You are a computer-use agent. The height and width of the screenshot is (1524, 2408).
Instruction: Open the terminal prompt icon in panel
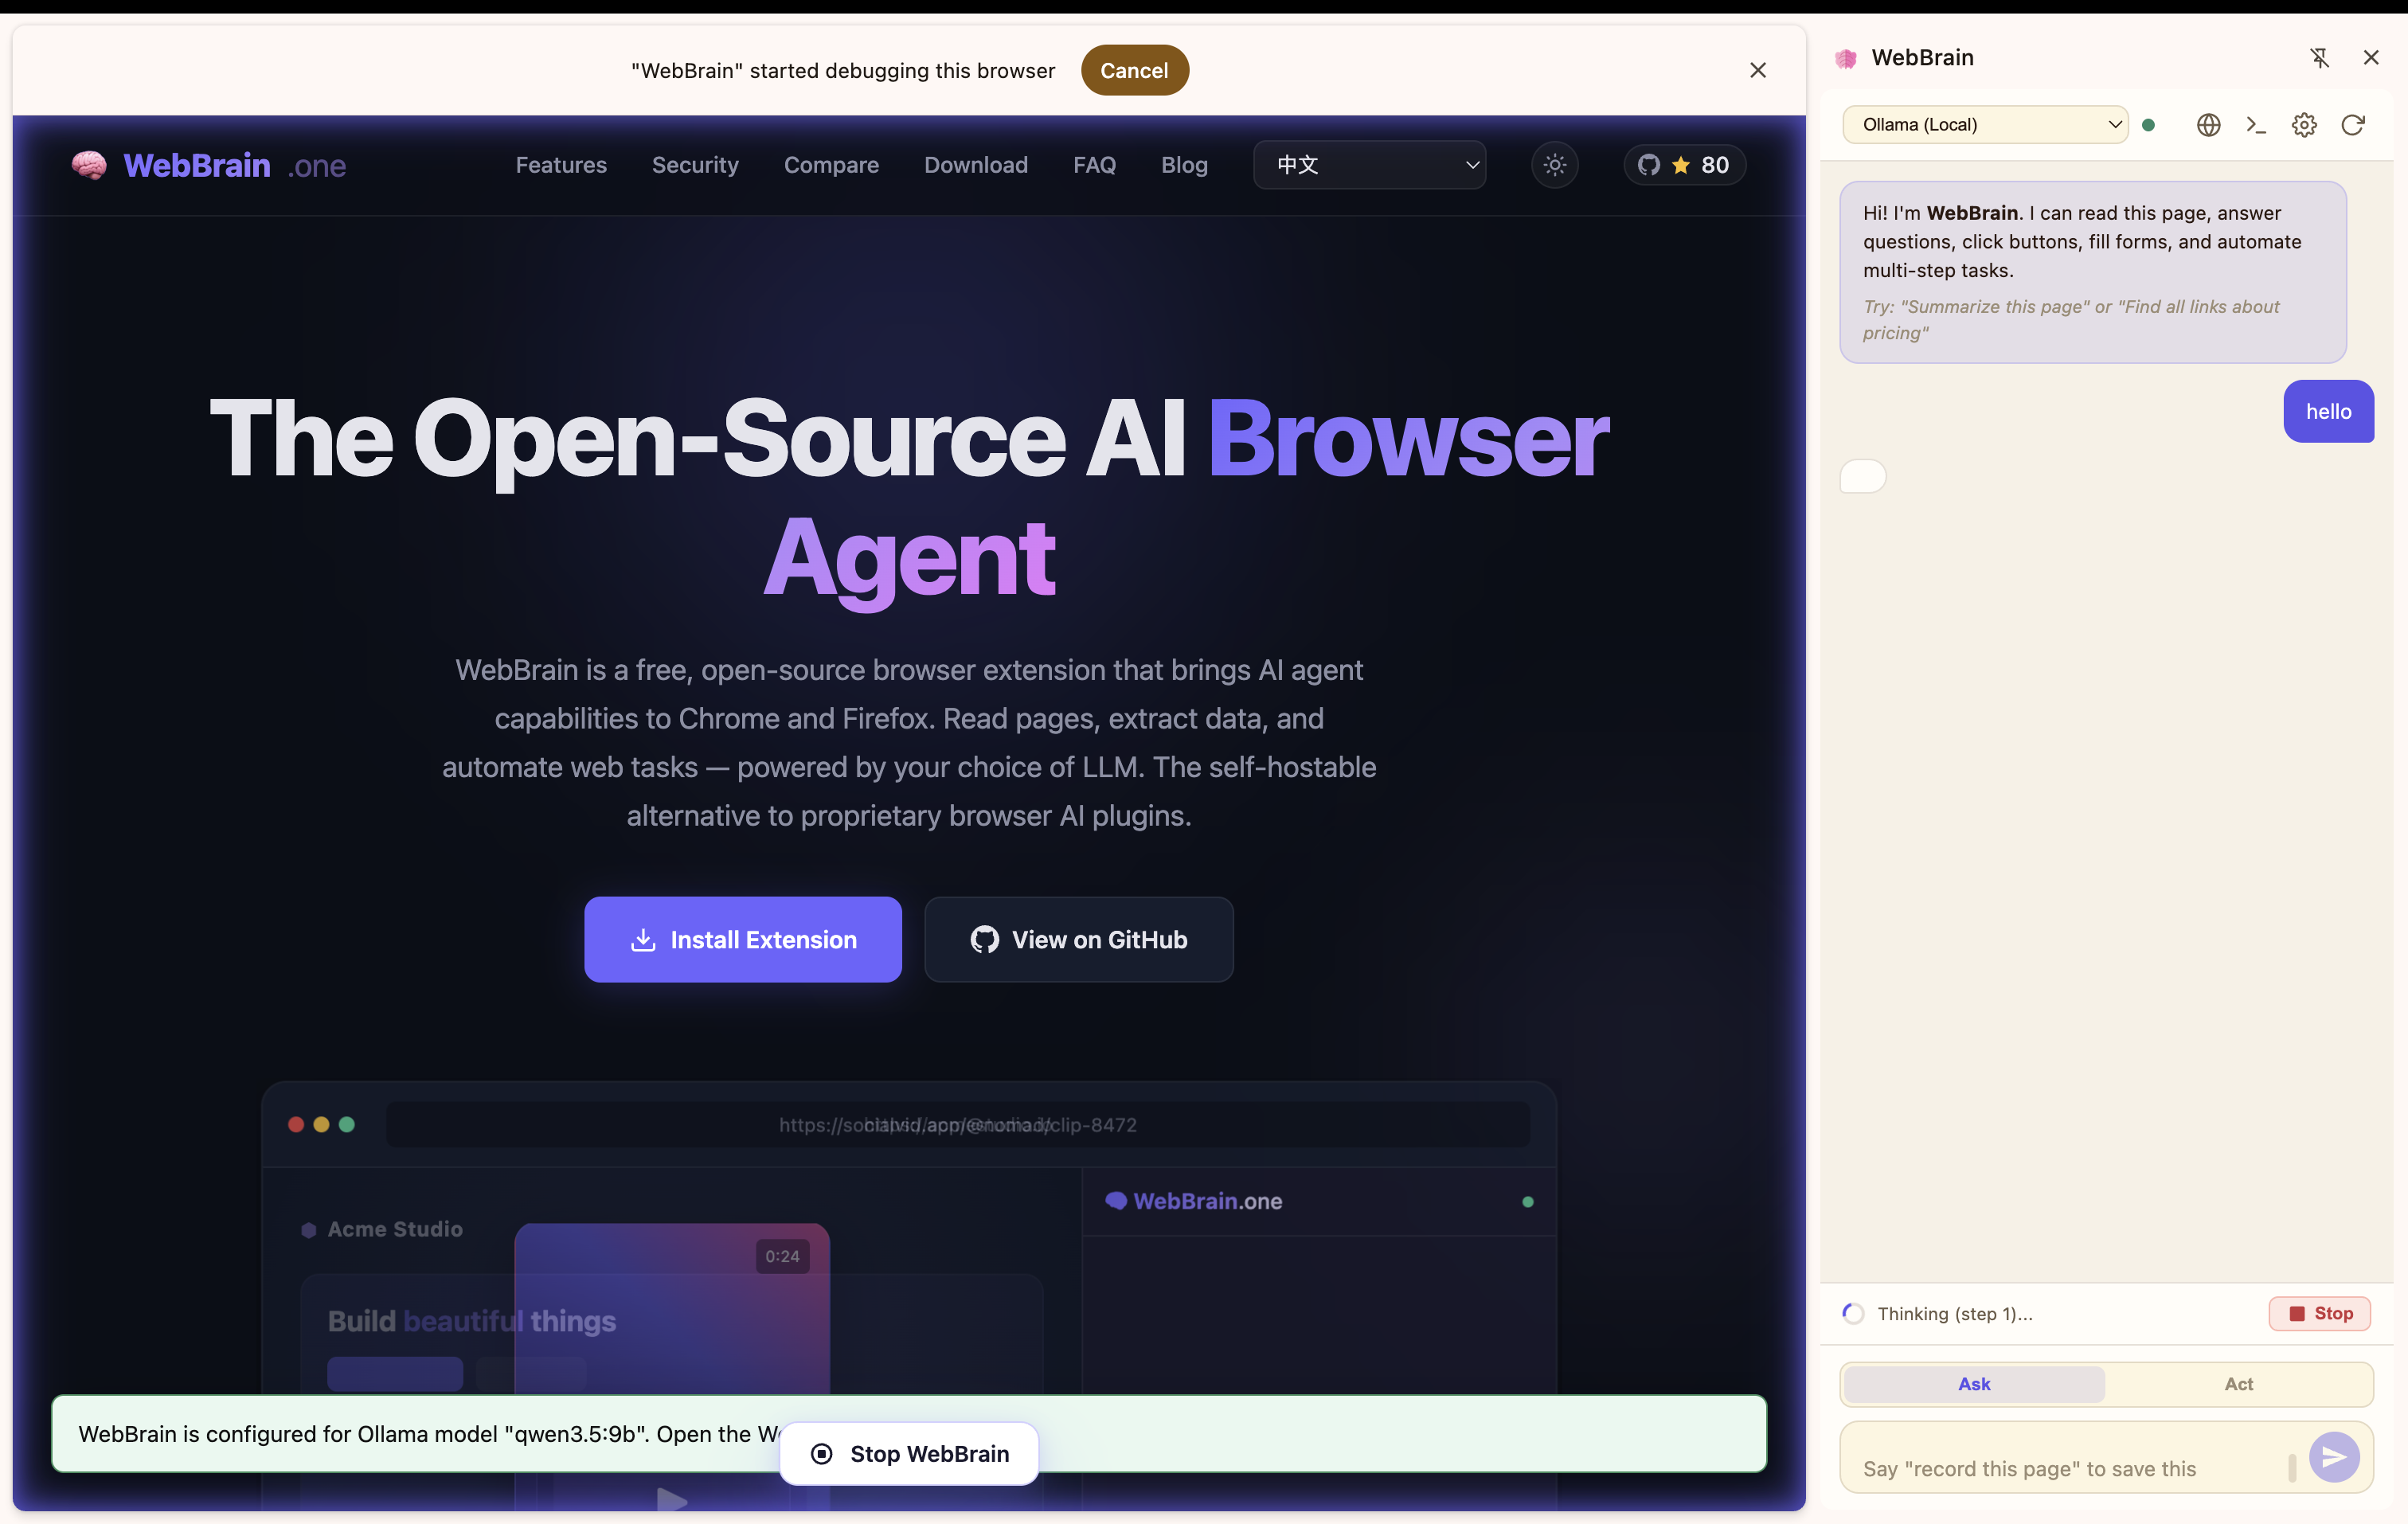(2256, 125)
